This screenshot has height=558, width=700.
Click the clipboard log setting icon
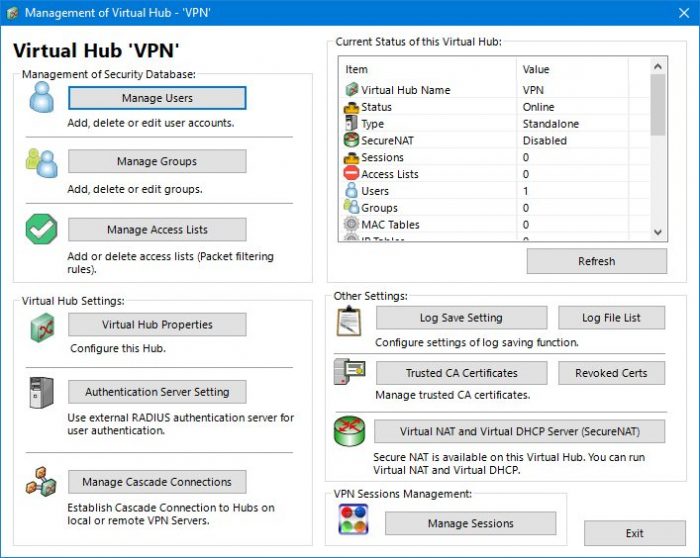(x=349, y=321)
